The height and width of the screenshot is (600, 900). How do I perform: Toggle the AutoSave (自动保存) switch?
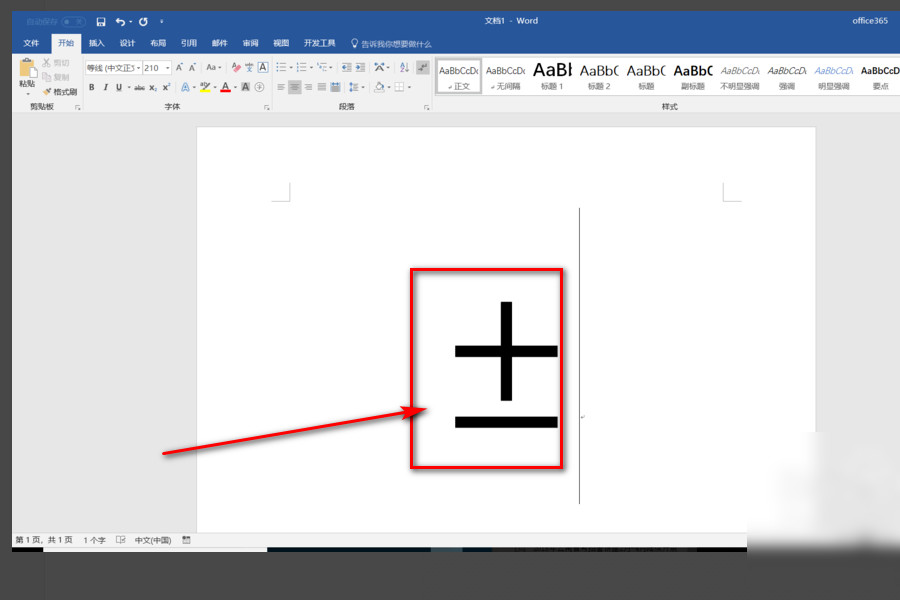(x=73, y=22)
